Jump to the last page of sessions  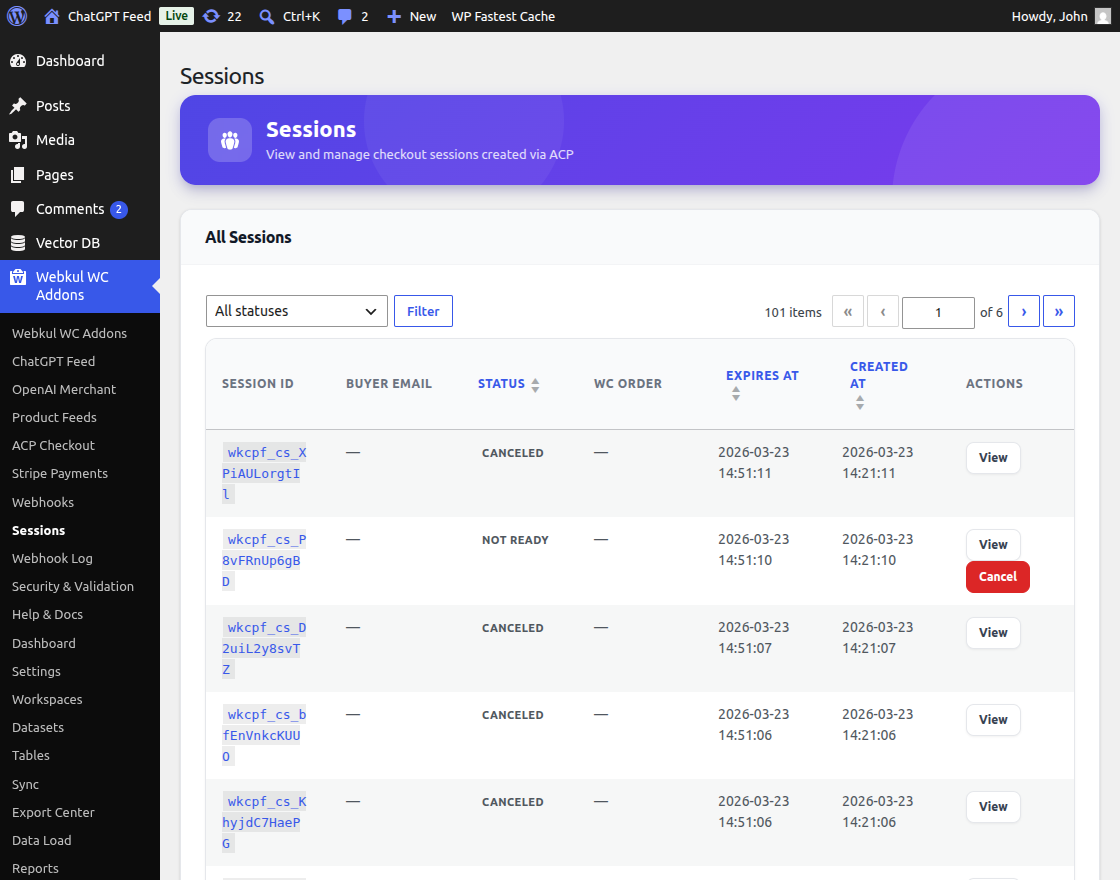(1058, 312)
